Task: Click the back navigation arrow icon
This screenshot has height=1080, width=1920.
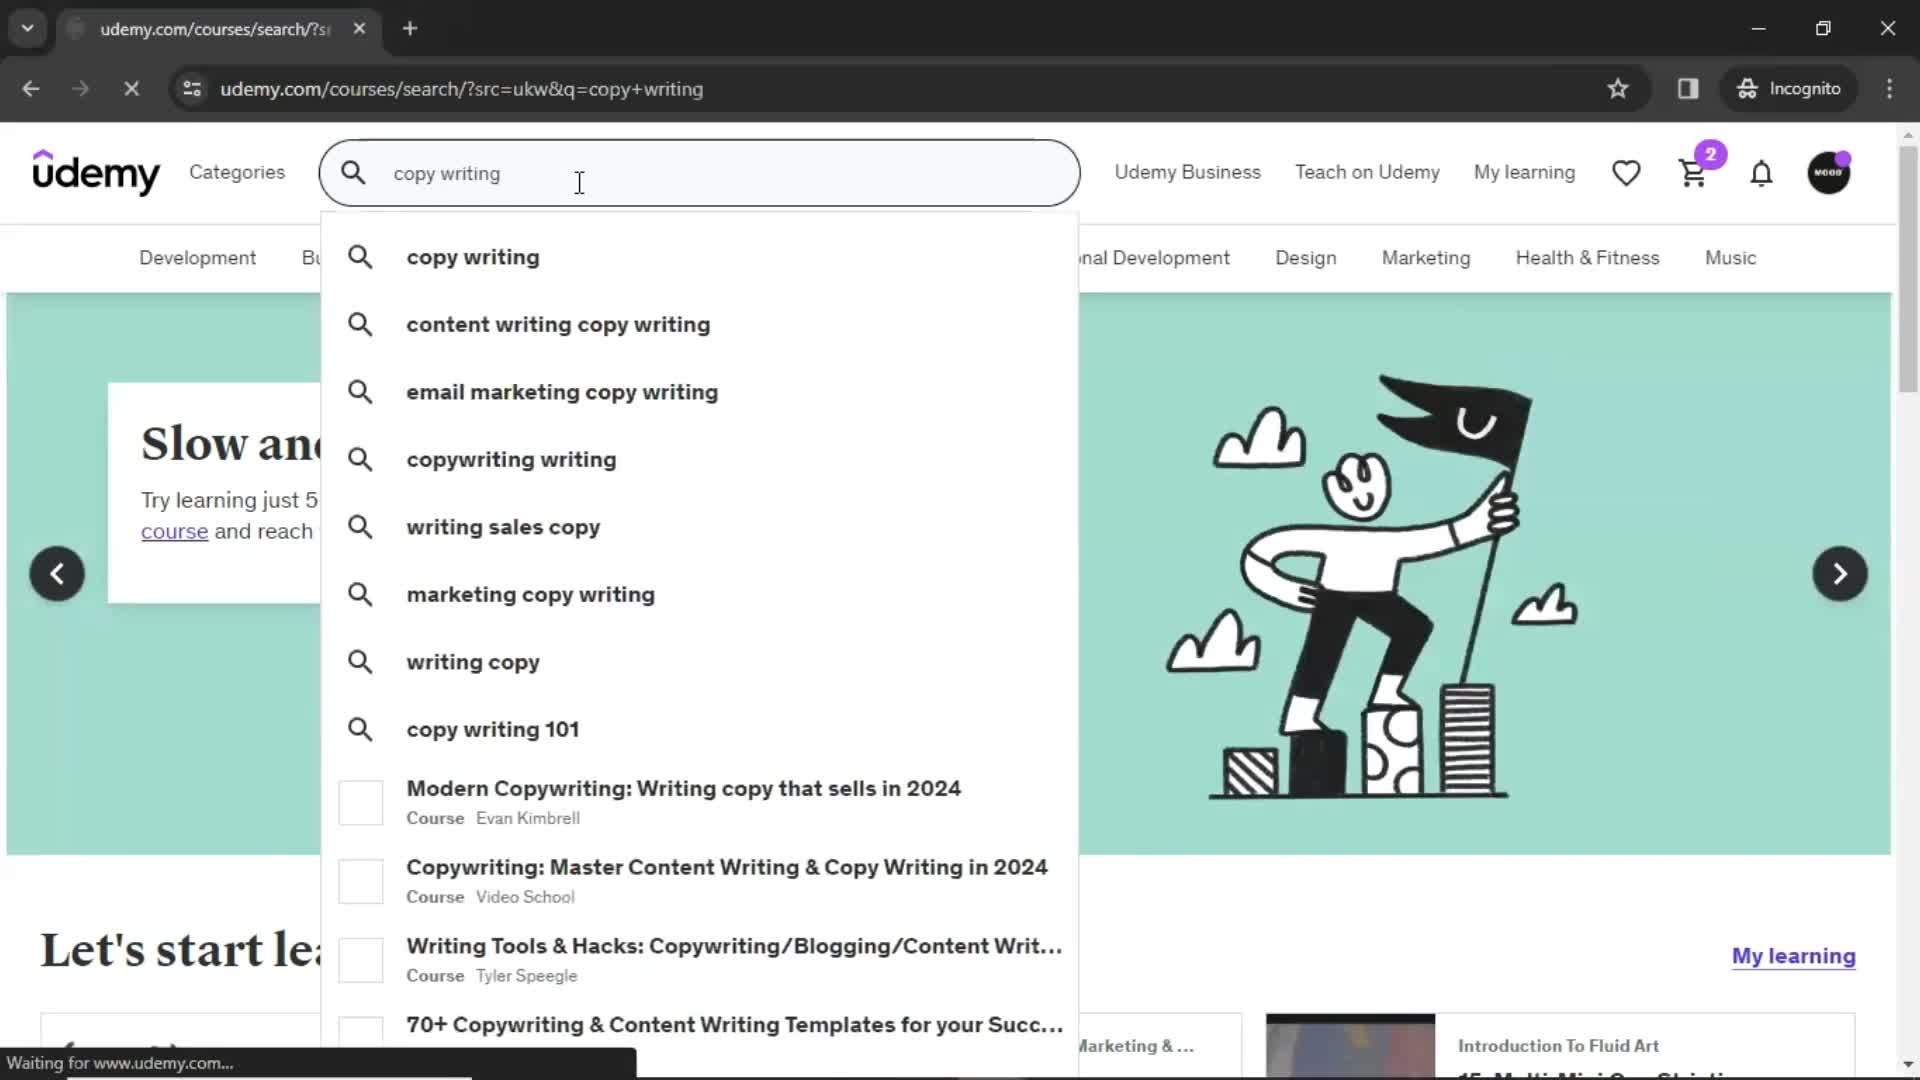Action: click(30, 87)
